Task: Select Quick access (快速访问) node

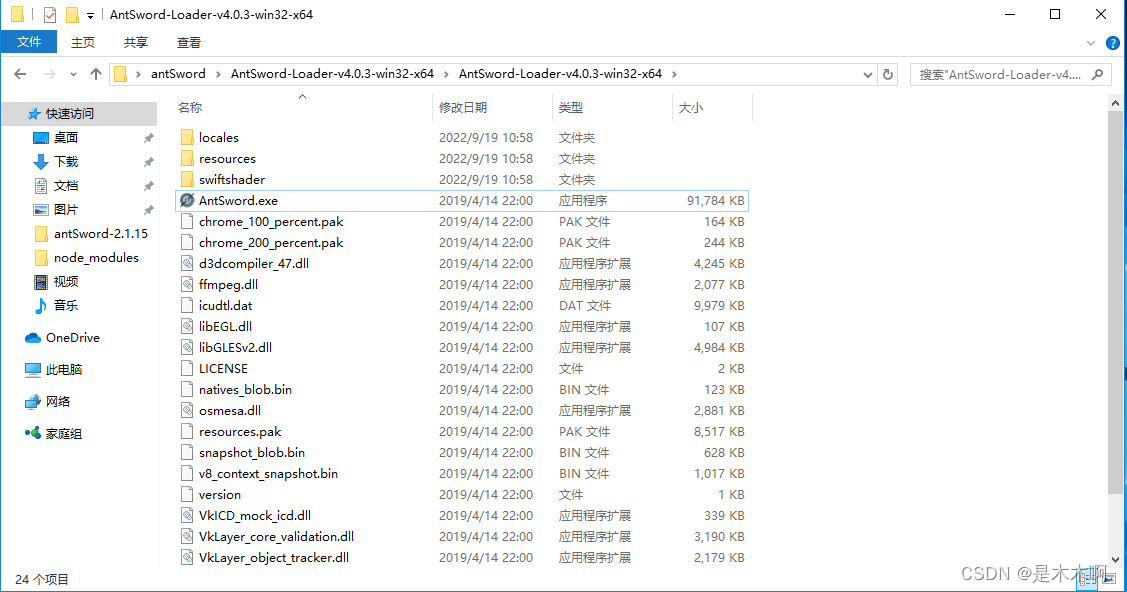Action: pyautogui.click(x=70, y=114)
